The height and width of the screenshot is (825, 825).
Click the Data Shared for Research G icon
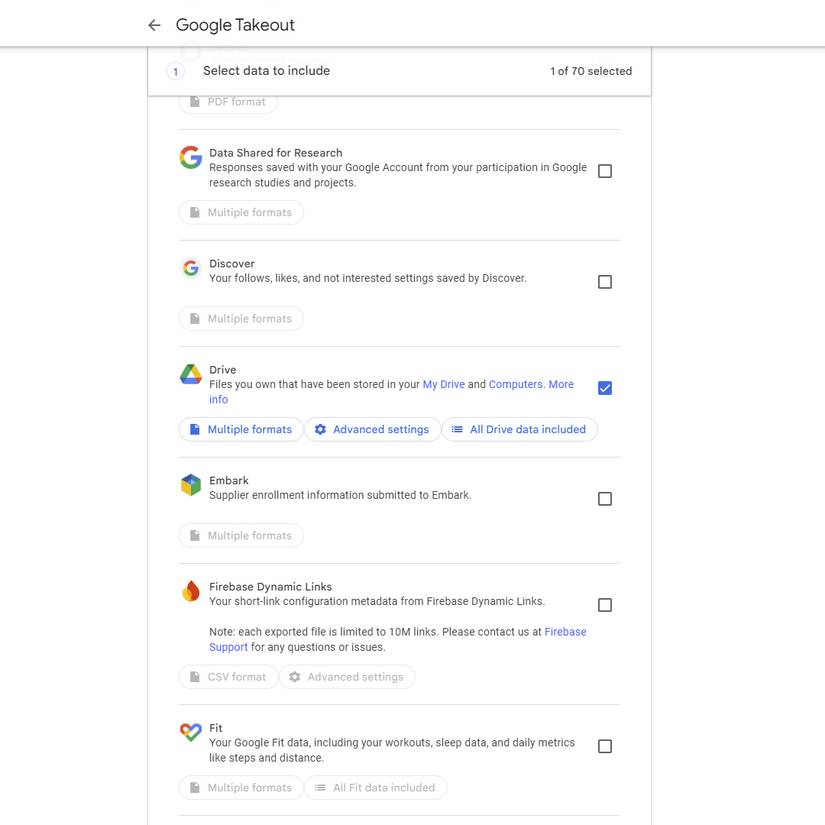coord(191,157)
